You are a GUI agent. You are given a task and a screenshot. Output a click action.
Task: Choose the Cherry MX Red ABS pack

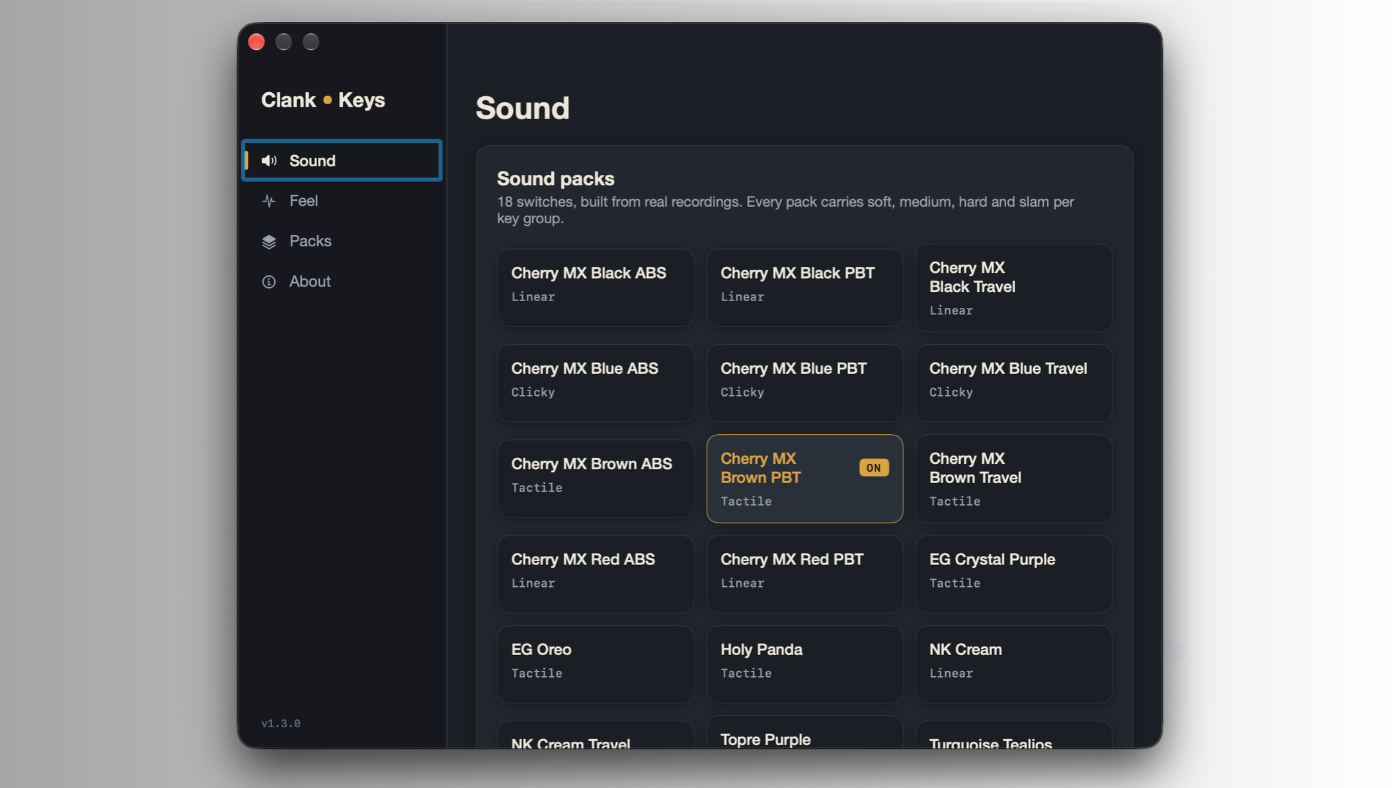point(596,574)
